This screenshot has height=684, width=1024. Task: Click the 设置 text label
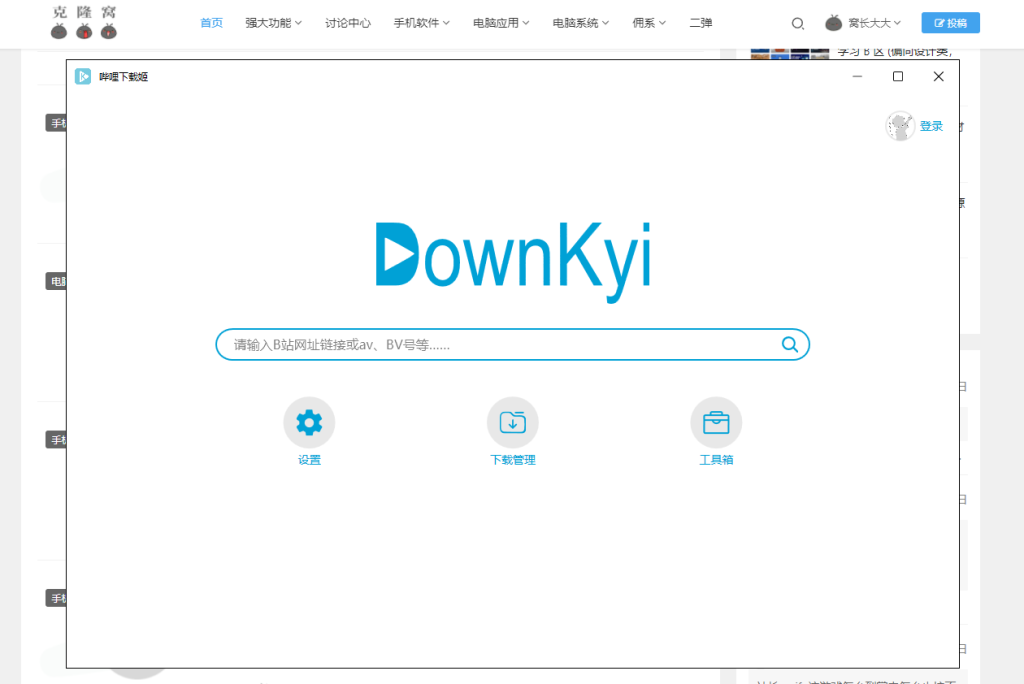(x=309, y=460)
